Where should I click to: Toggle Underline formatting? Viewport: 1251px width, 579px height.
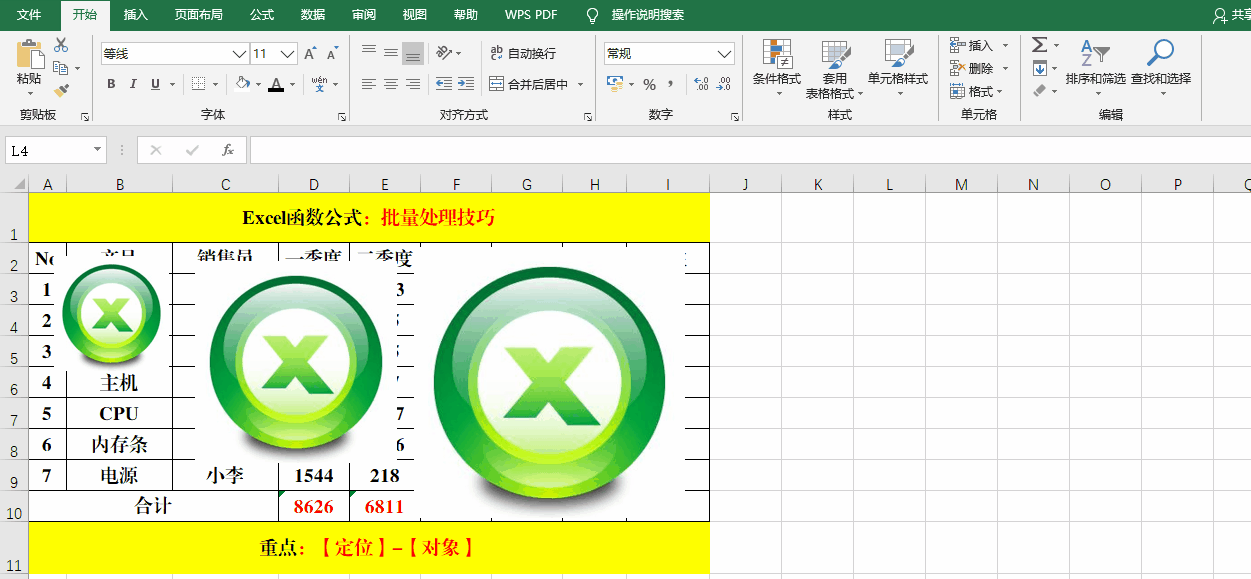(155, 84)
